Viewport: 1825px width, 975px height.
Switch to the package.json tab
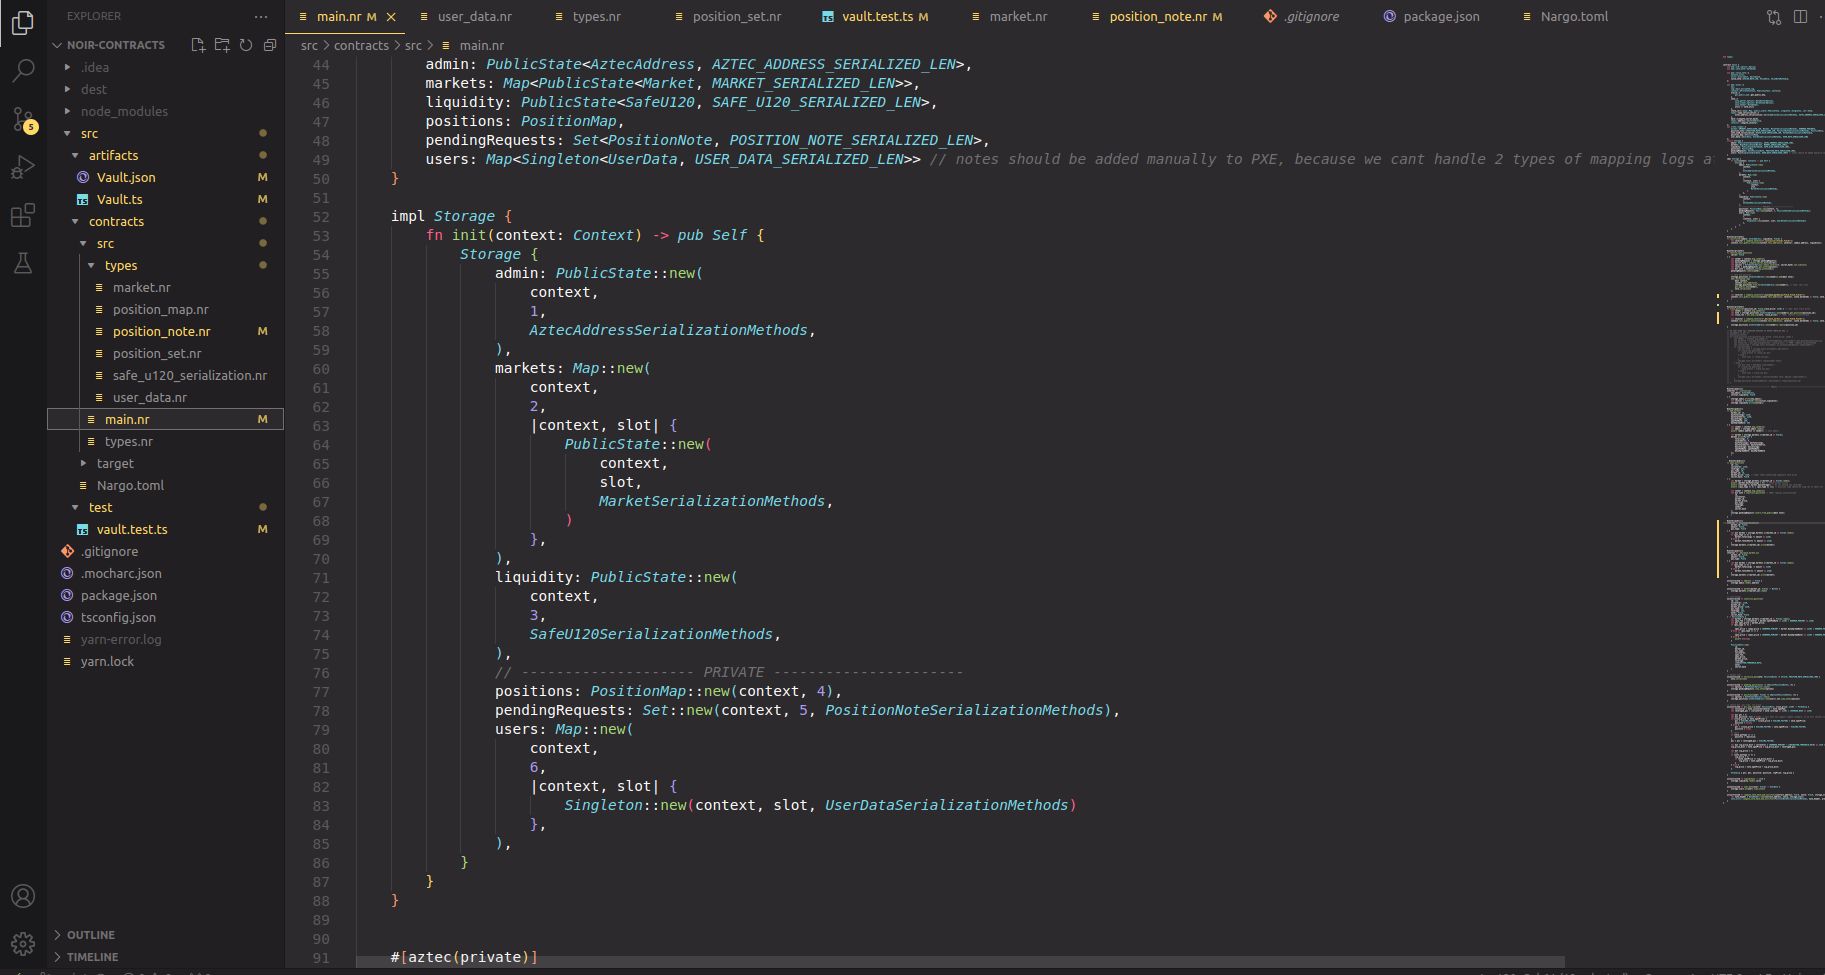[x=1441, y=17]
